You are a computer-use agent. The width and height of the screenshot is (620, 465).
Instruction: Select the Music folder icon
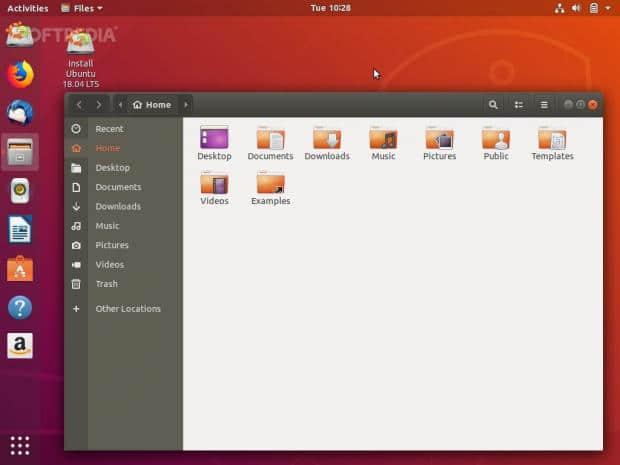pyautogui.click(x=383, y=141)
